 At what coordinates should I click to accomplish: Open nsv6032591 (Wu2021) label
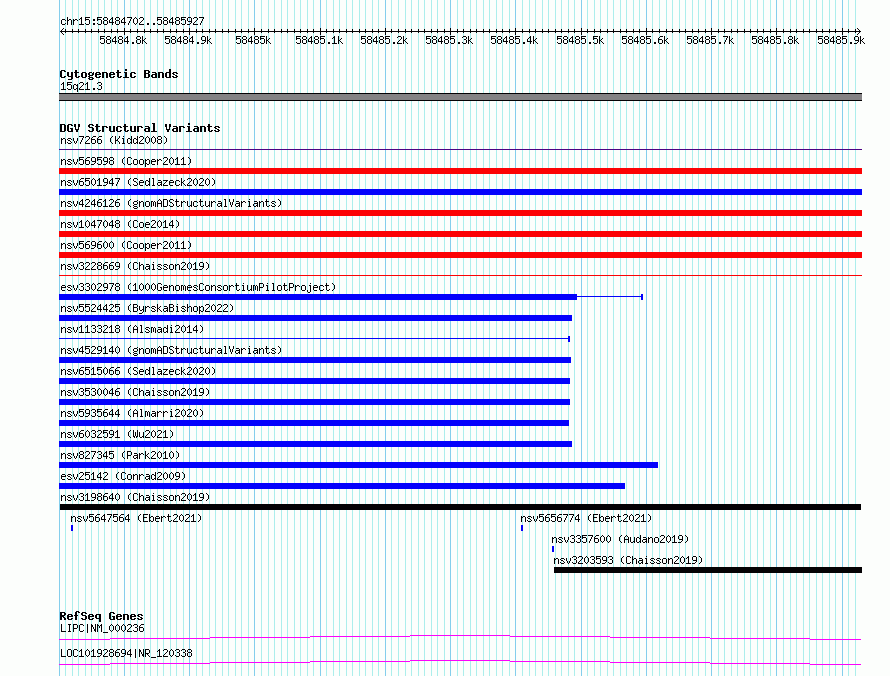[117, 434]
